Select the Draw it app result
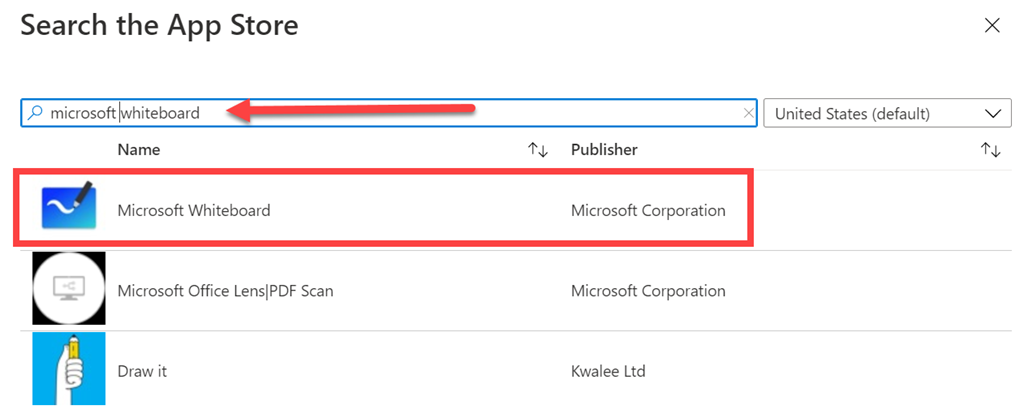 [x=142, y=371]
